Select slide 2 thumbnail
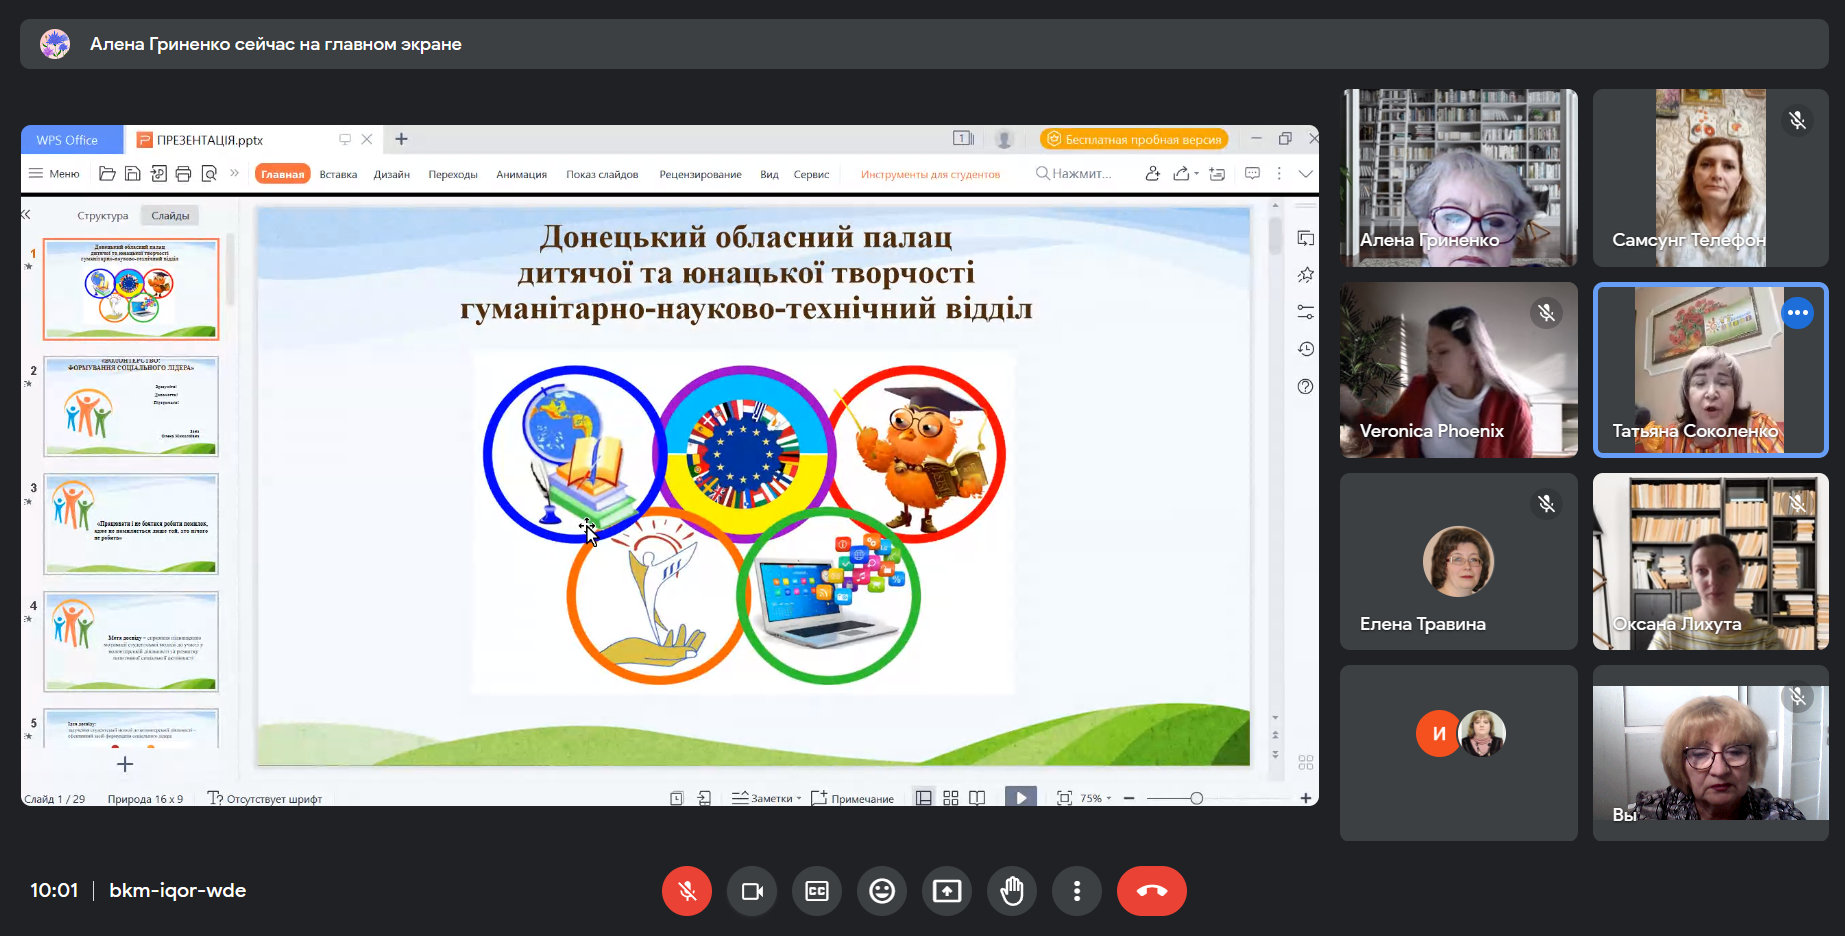 pyautogui.click(x=131, y=406)
